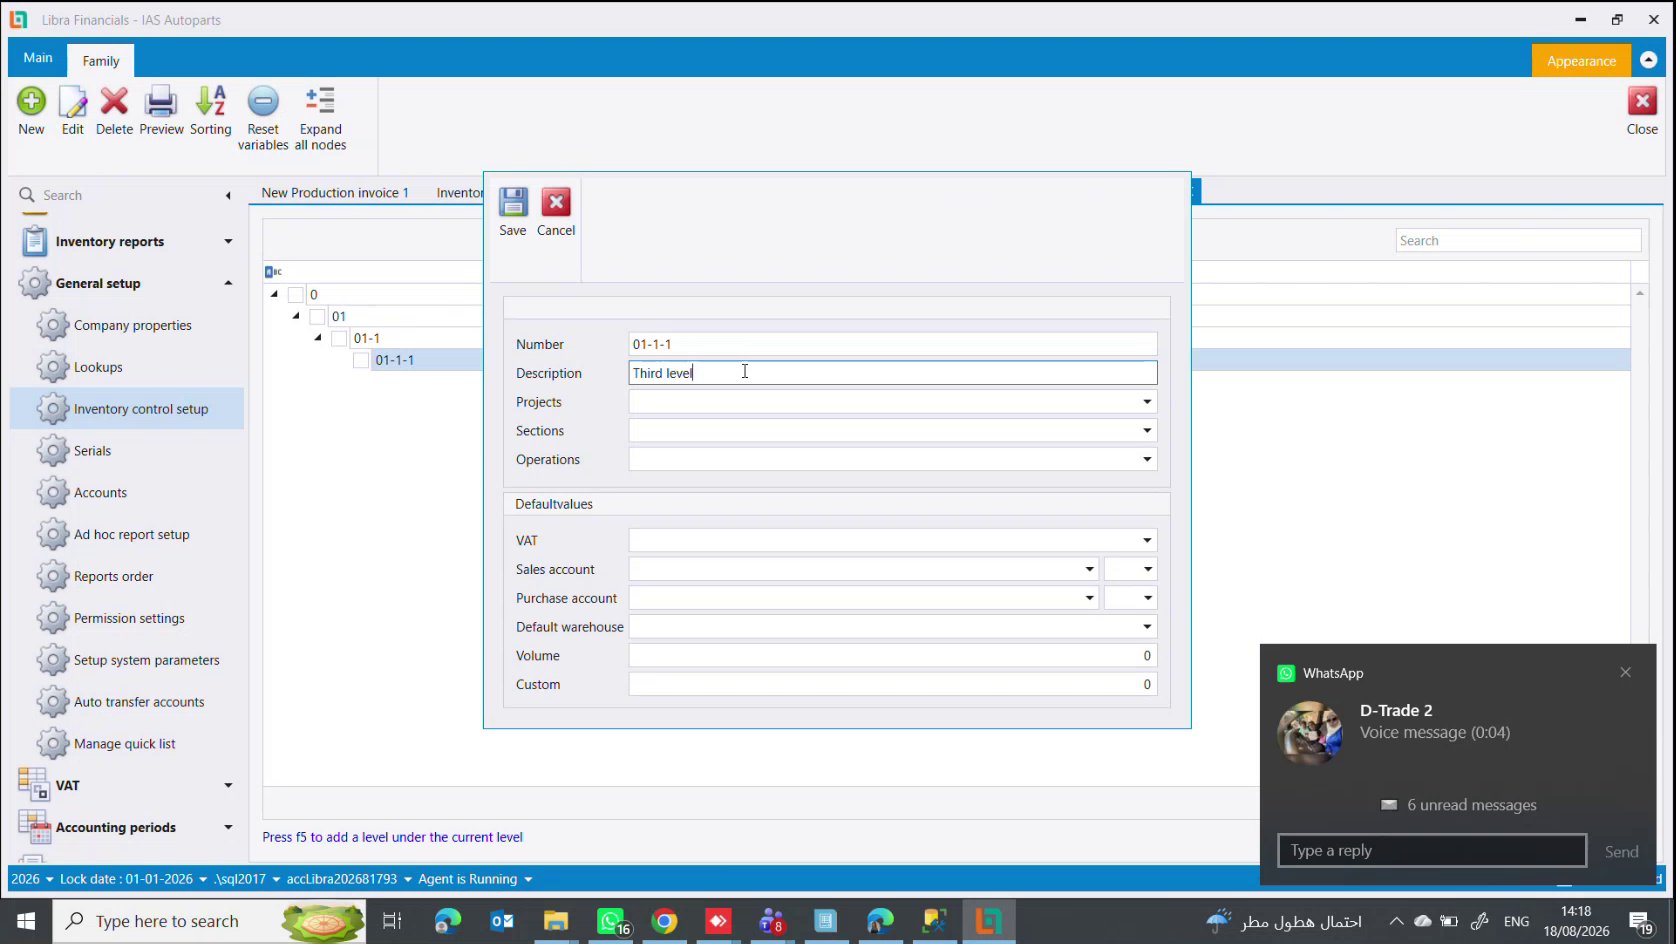Open the VAT sidebar section

coord(126,786)
